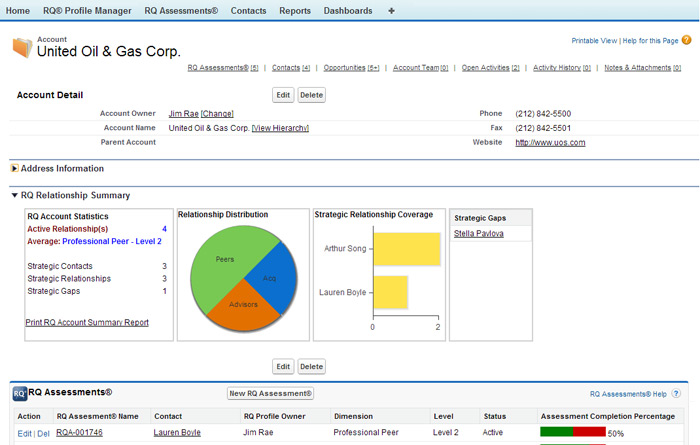This screenshot has width=700, height=445.
Task: Click the Strategic Relationships statistic row
Action: (97, 279)
